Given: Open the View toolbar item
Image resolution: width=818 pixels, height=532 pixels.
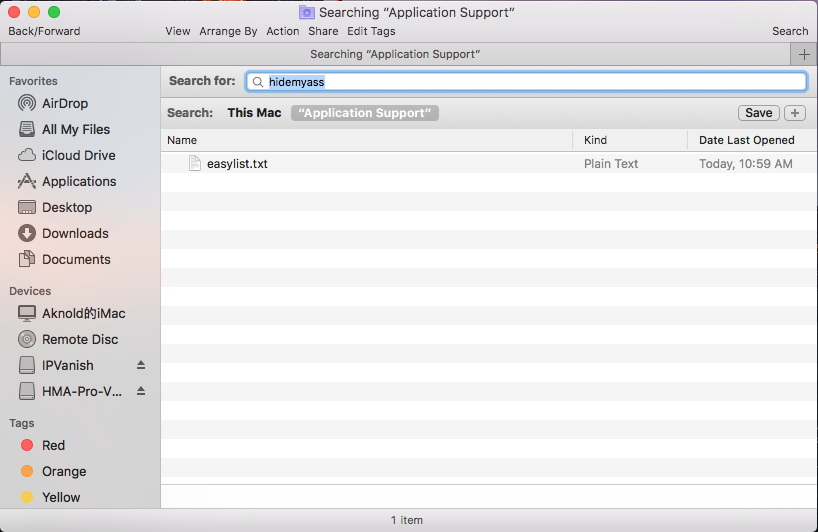Looking at the screenshot, I should click(x=178, y=31).
